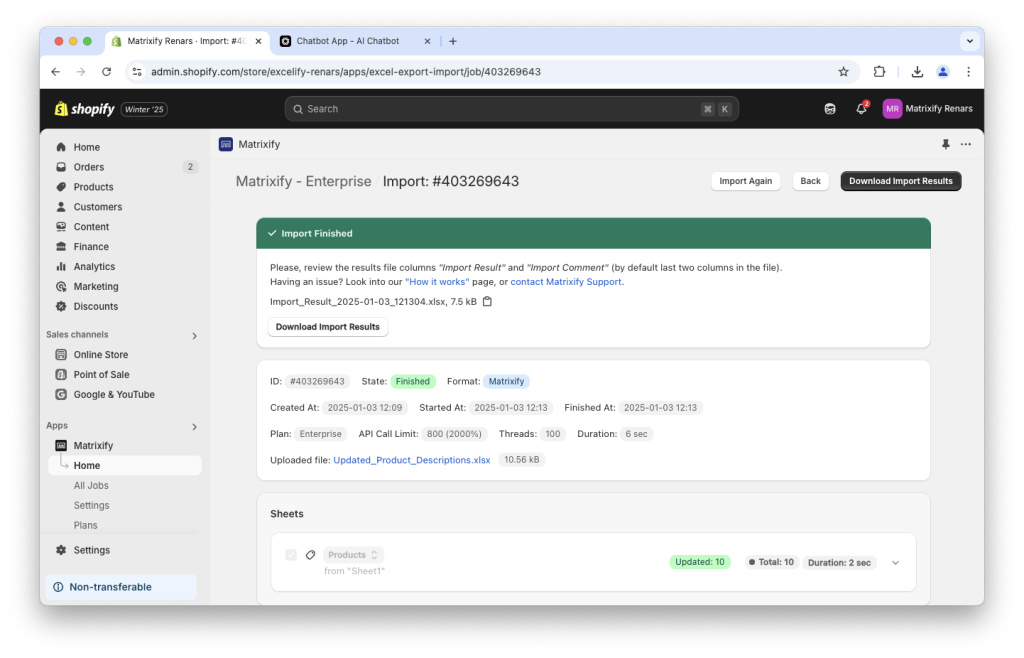Expand the Products sheet details
This screenshot has height=658, width=1024.
point(895,562)
